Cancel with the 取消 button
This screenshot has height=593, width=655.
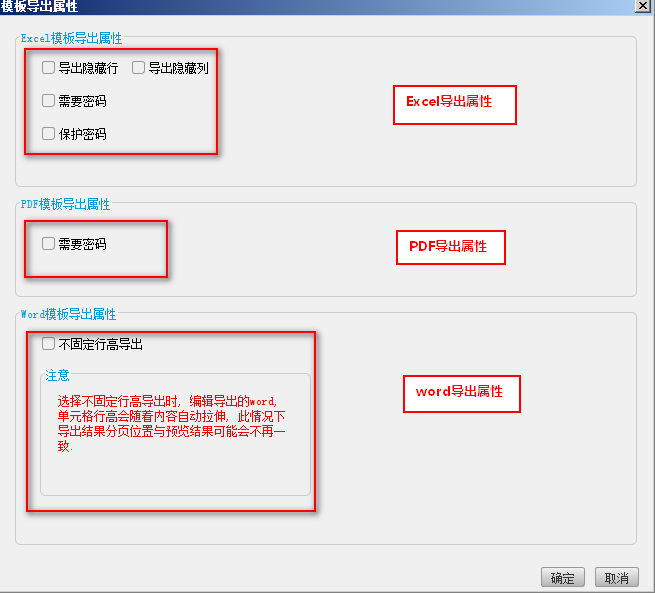(617, 578)
